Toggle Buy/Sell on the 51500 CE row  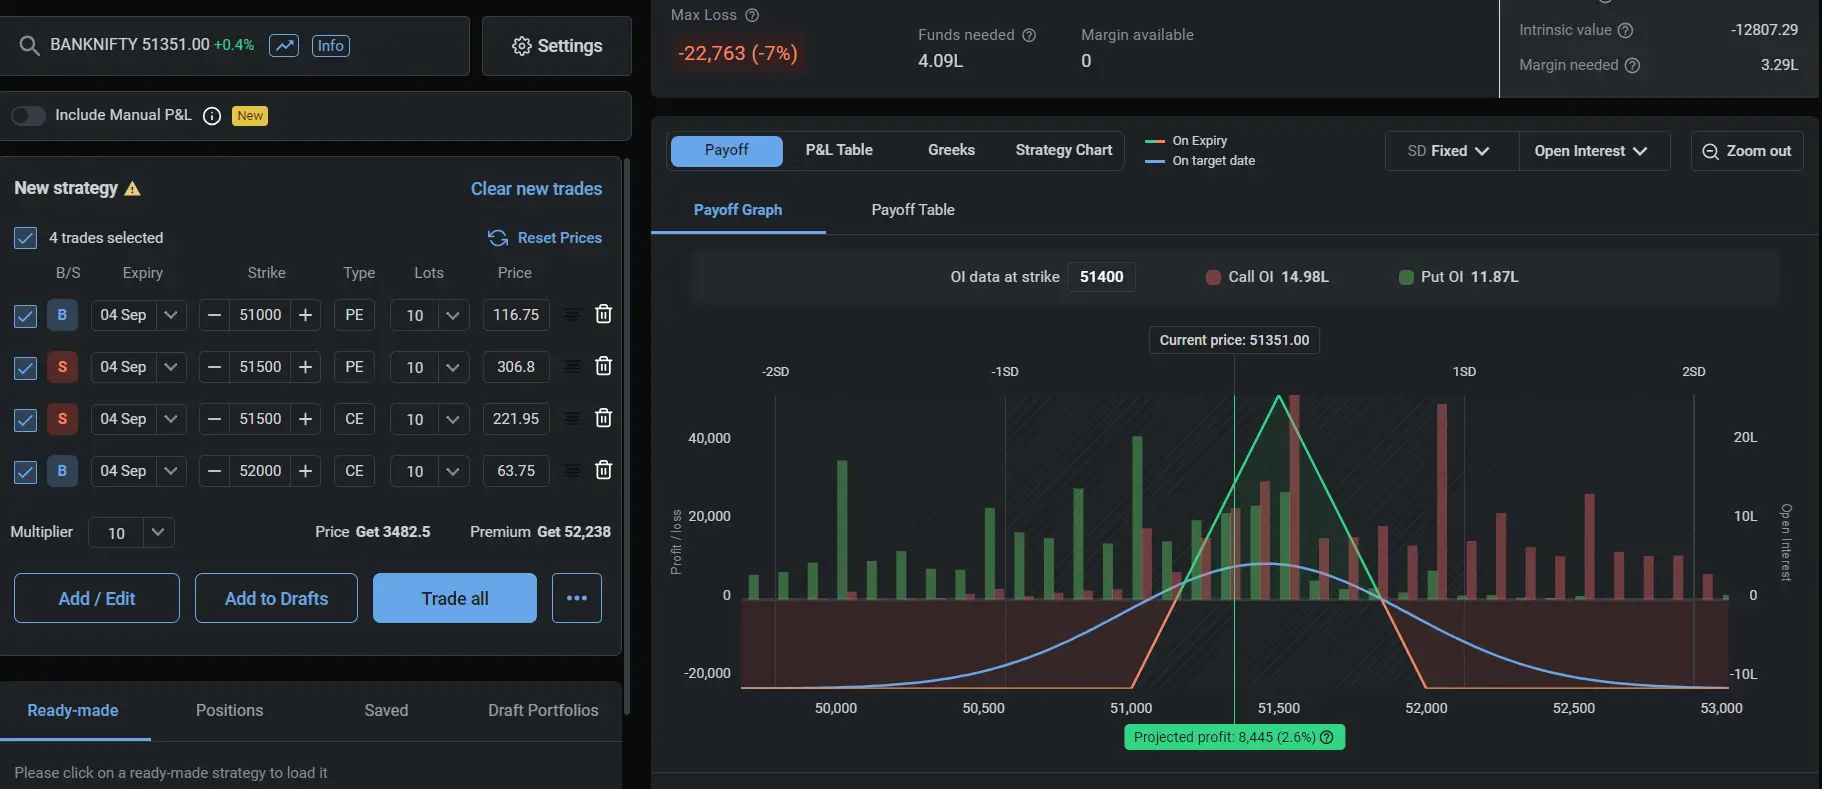[62, 419]
